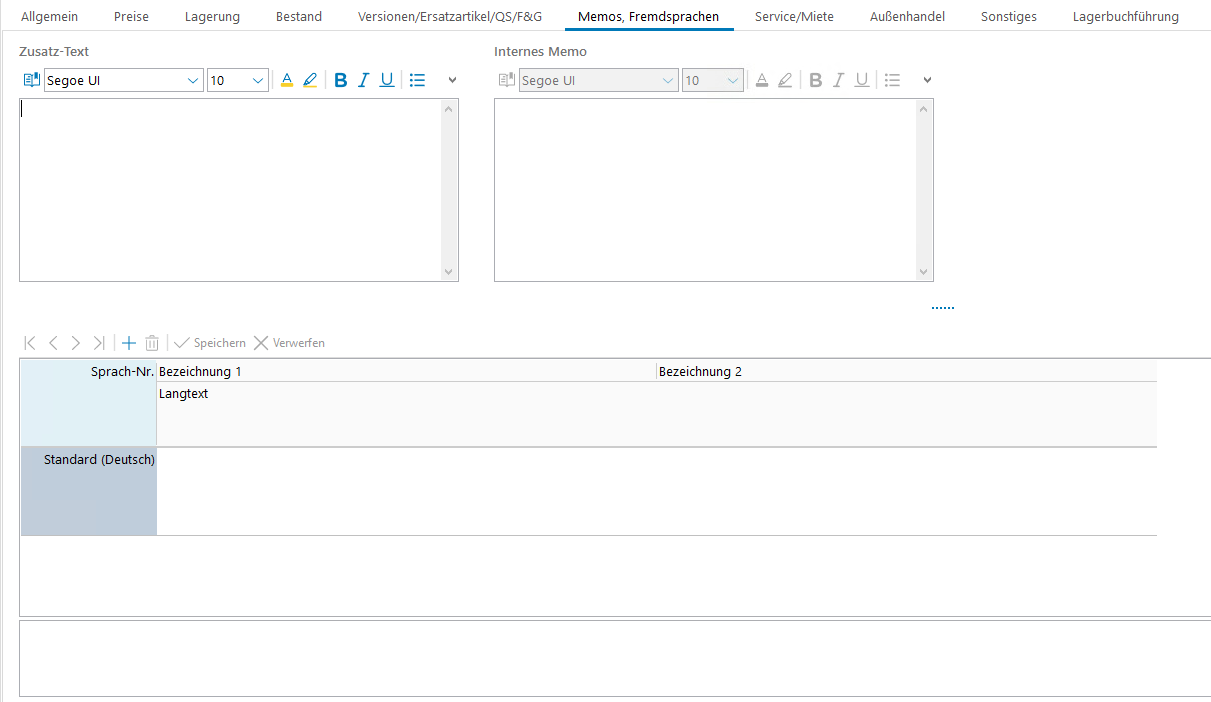Open the Lagerbuchführung tab

tap(1125, 17)
